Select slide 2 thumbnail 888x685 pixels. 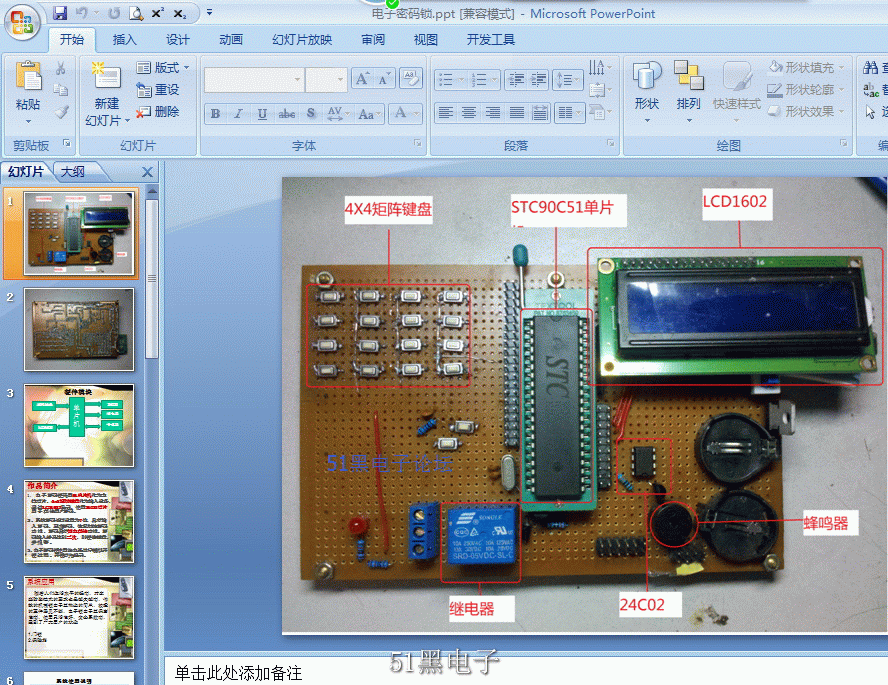79,329
